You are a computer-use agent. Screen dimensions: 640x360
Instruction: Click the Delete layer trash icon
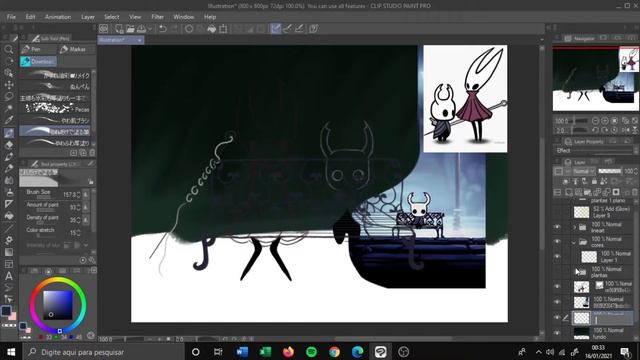635,192
